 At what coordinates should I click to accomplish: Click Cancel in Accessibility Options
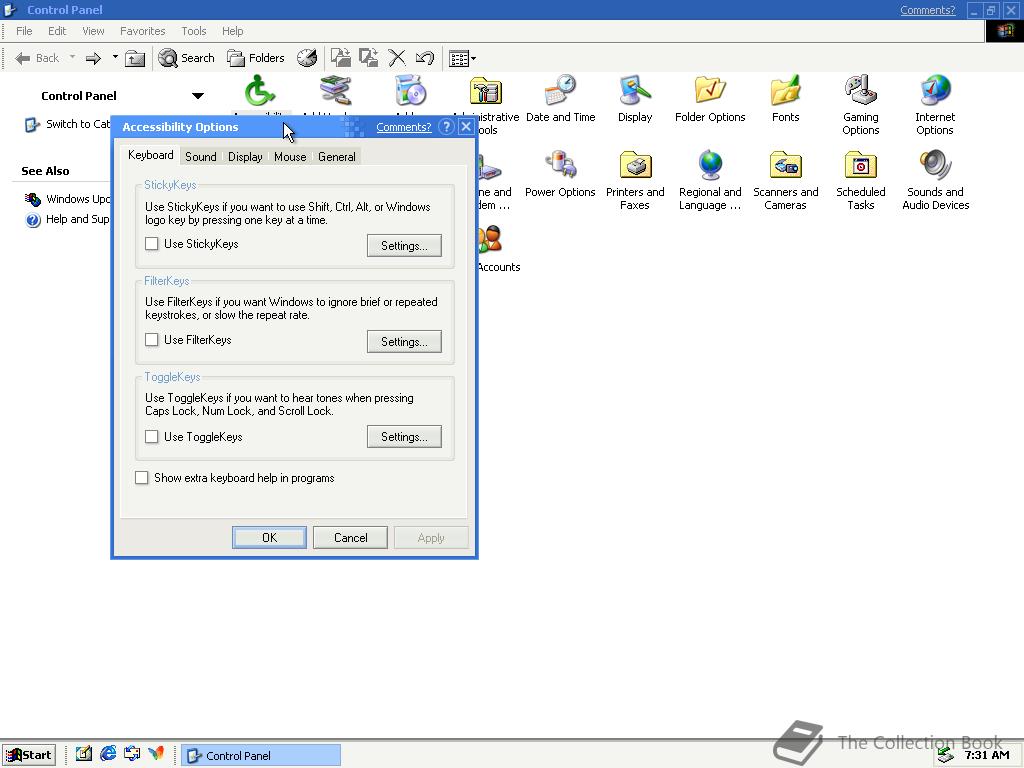(x=351, y=537)
